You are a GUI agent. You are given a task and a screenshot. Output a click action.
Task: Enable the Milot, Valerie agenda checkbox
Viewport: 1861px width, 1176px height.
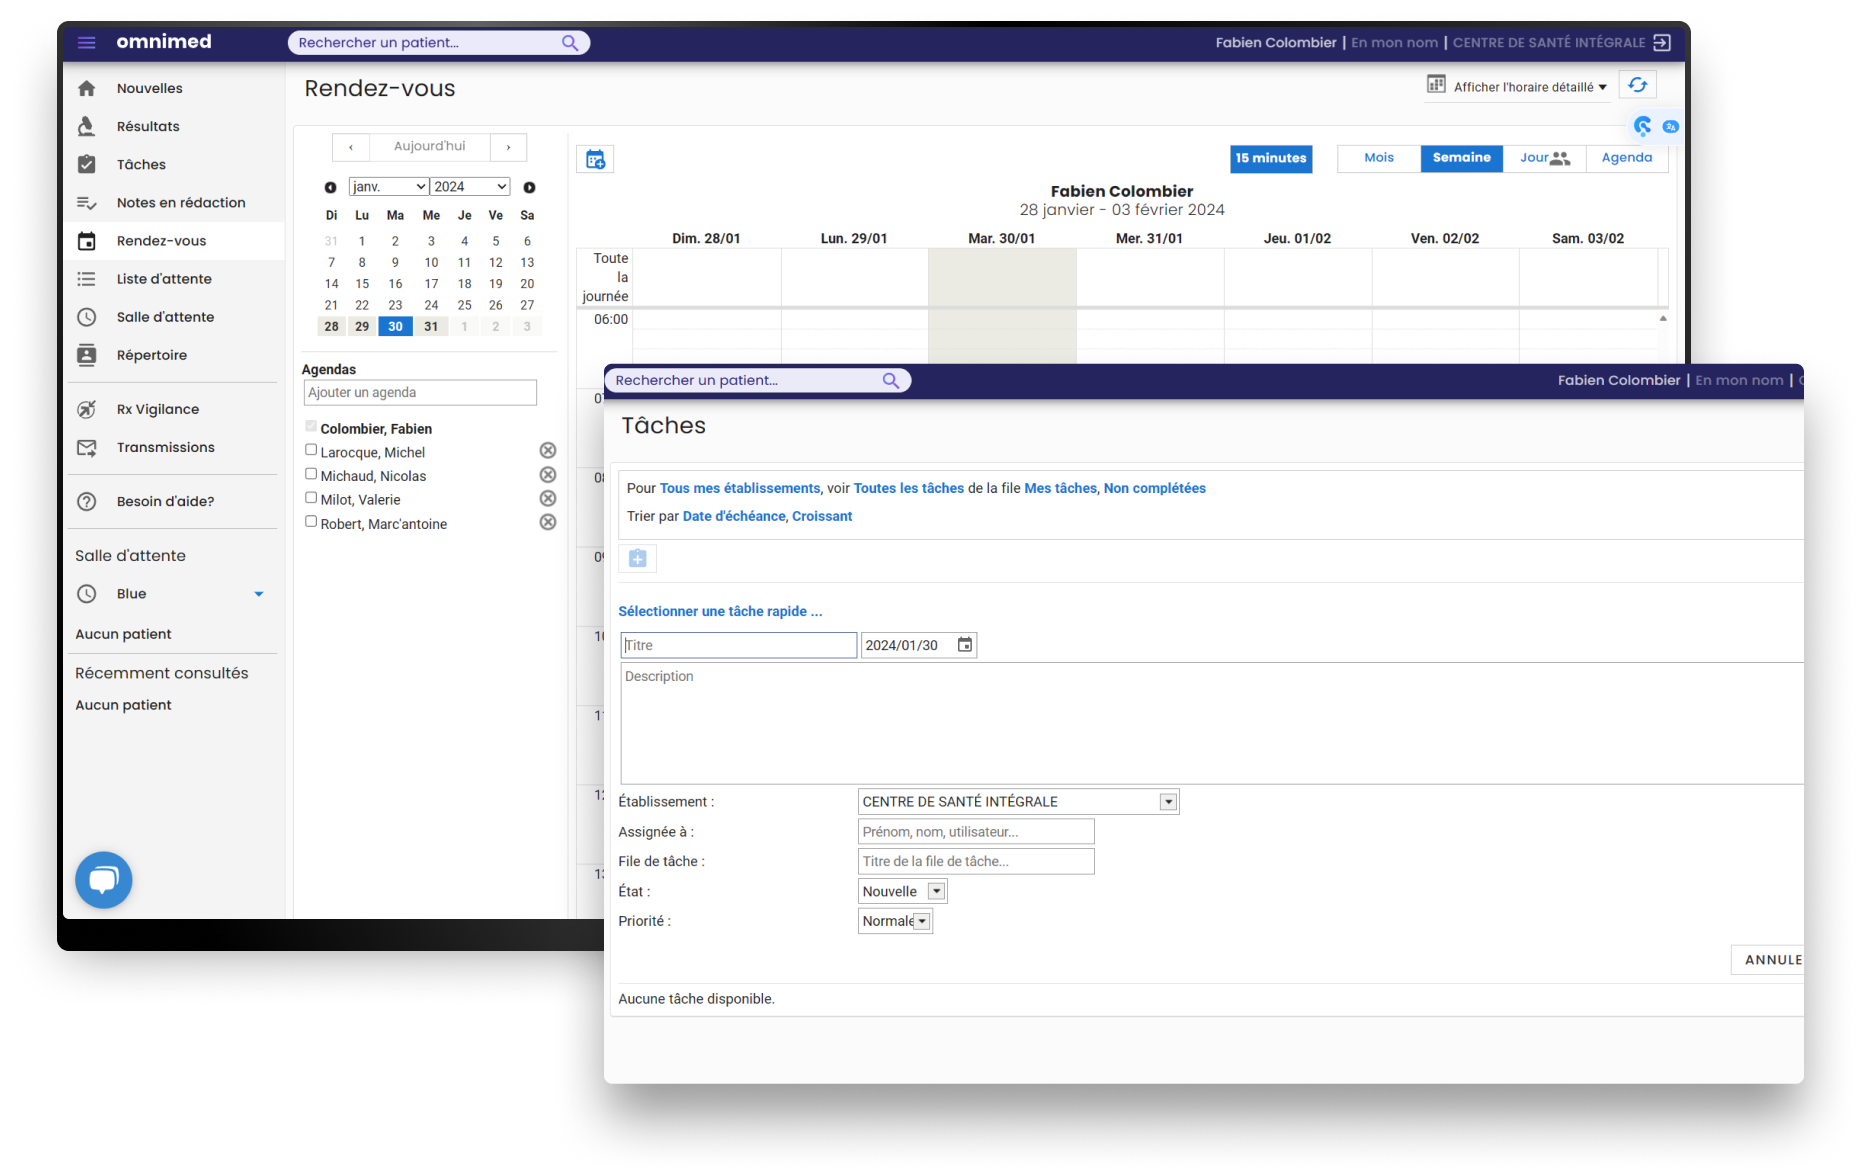tap(311, 498)
